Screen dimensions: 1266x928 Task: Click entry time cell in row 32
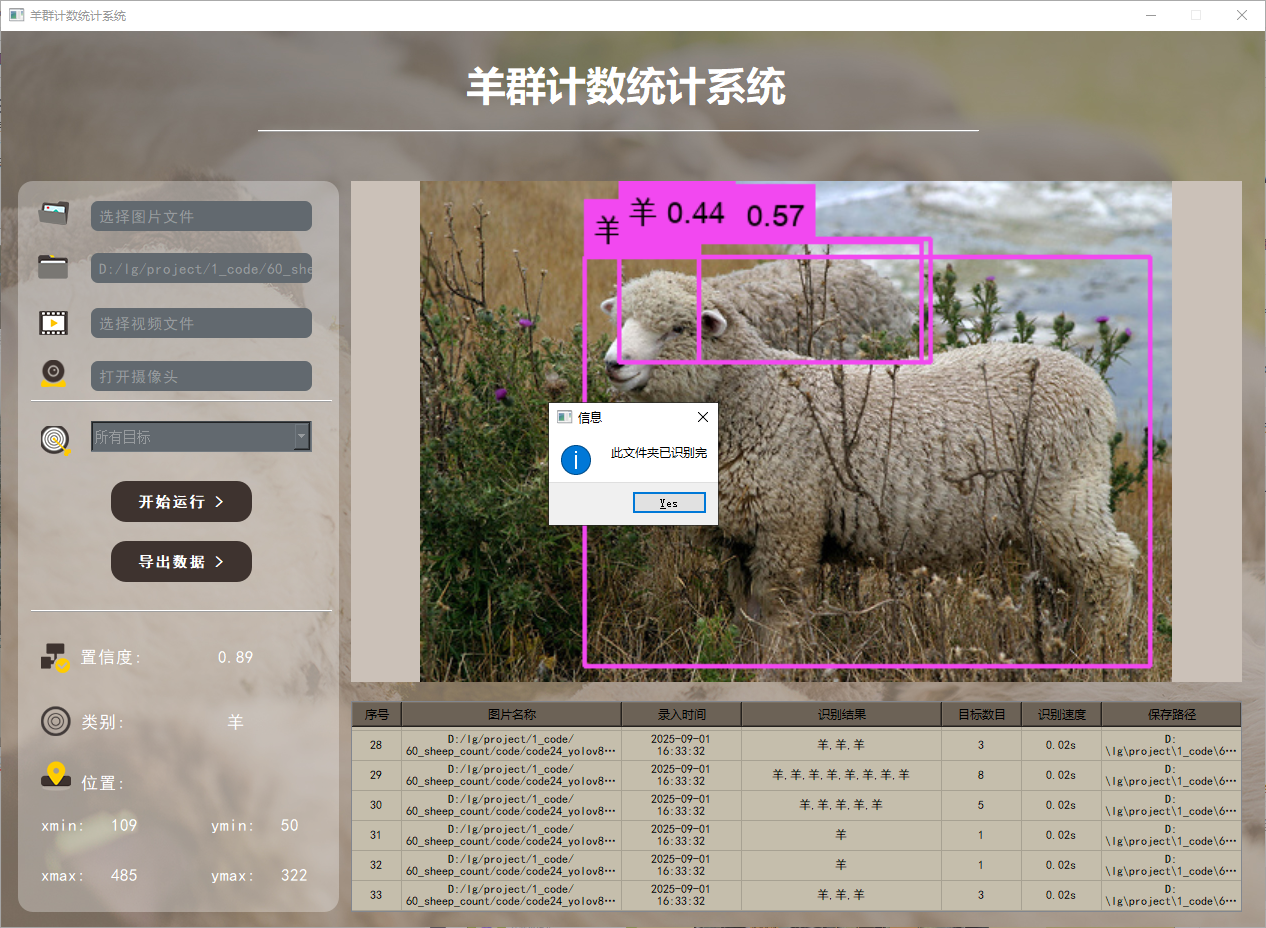681,865
